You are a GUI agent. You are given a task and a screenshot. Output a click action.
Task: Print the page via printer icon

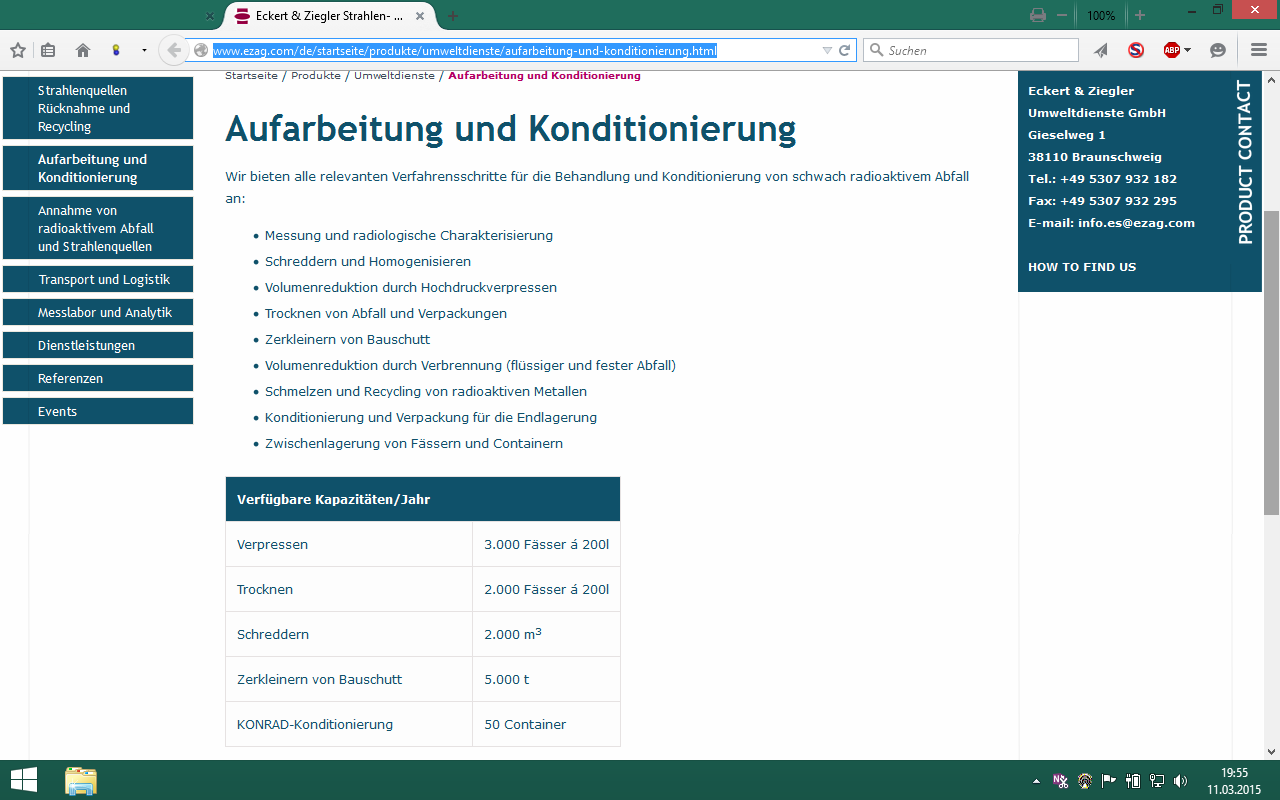1038,15
